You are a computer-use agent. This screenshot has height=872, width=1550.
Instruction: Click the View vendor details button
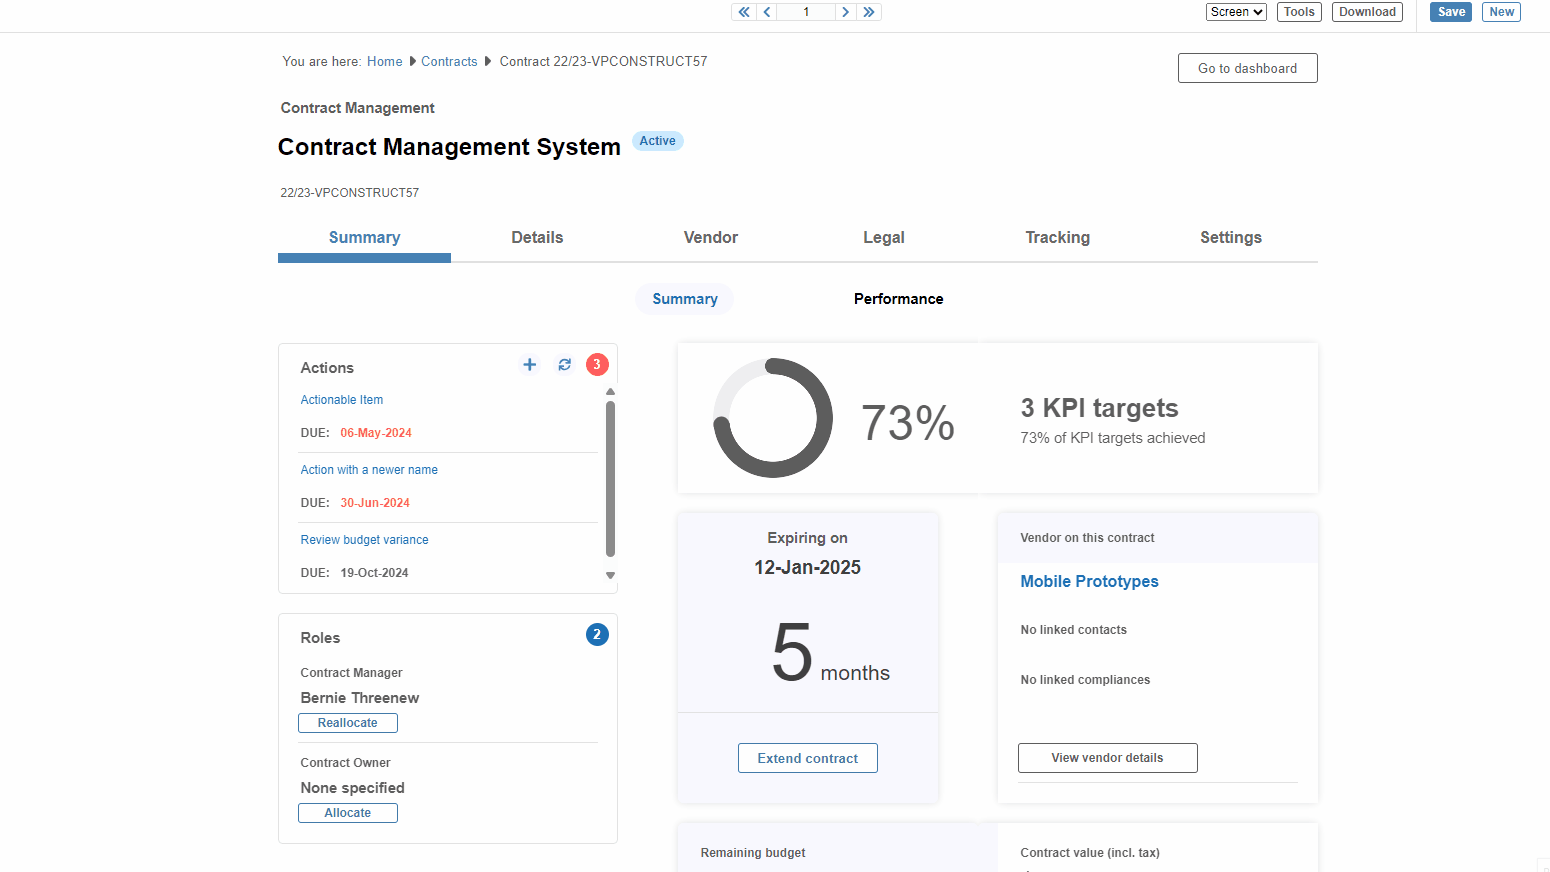click(x=1107, y=758)
